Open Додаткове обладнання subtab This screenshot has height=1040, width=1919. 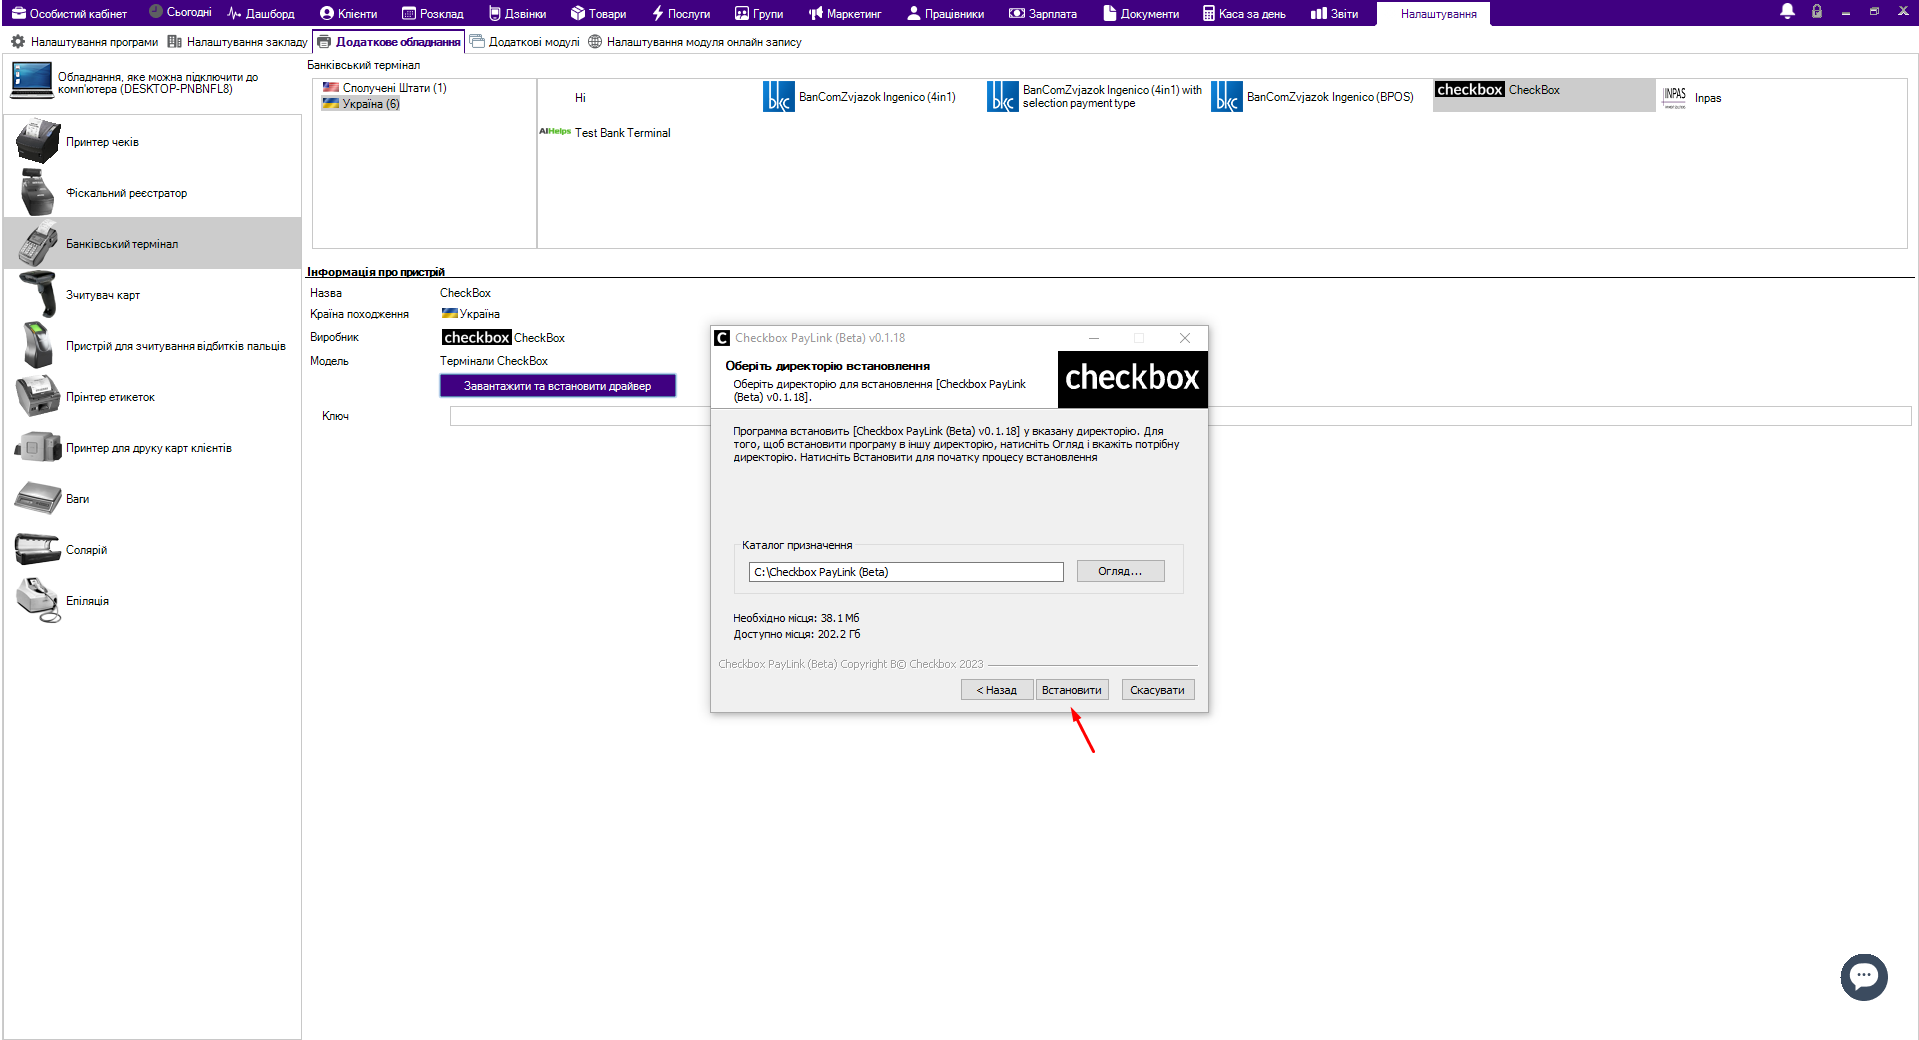[x=389, y=42]
